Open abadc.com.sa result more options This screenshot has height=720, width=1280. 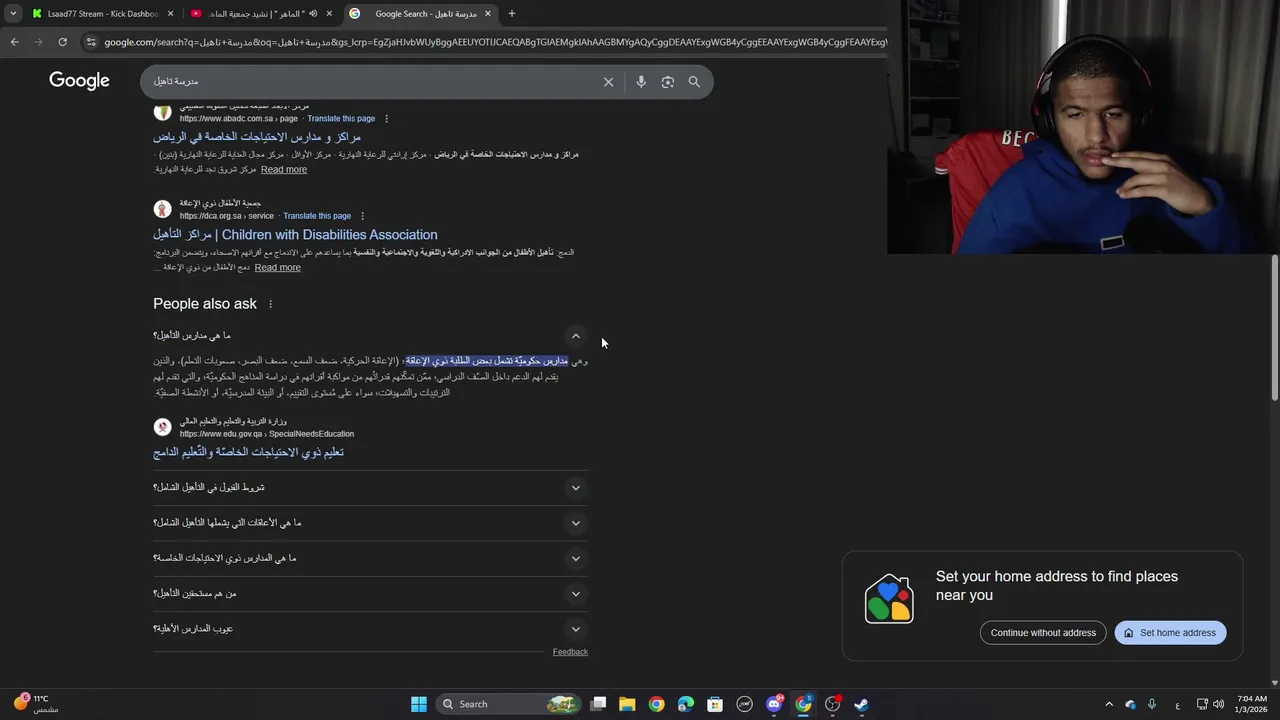[386, 119]
